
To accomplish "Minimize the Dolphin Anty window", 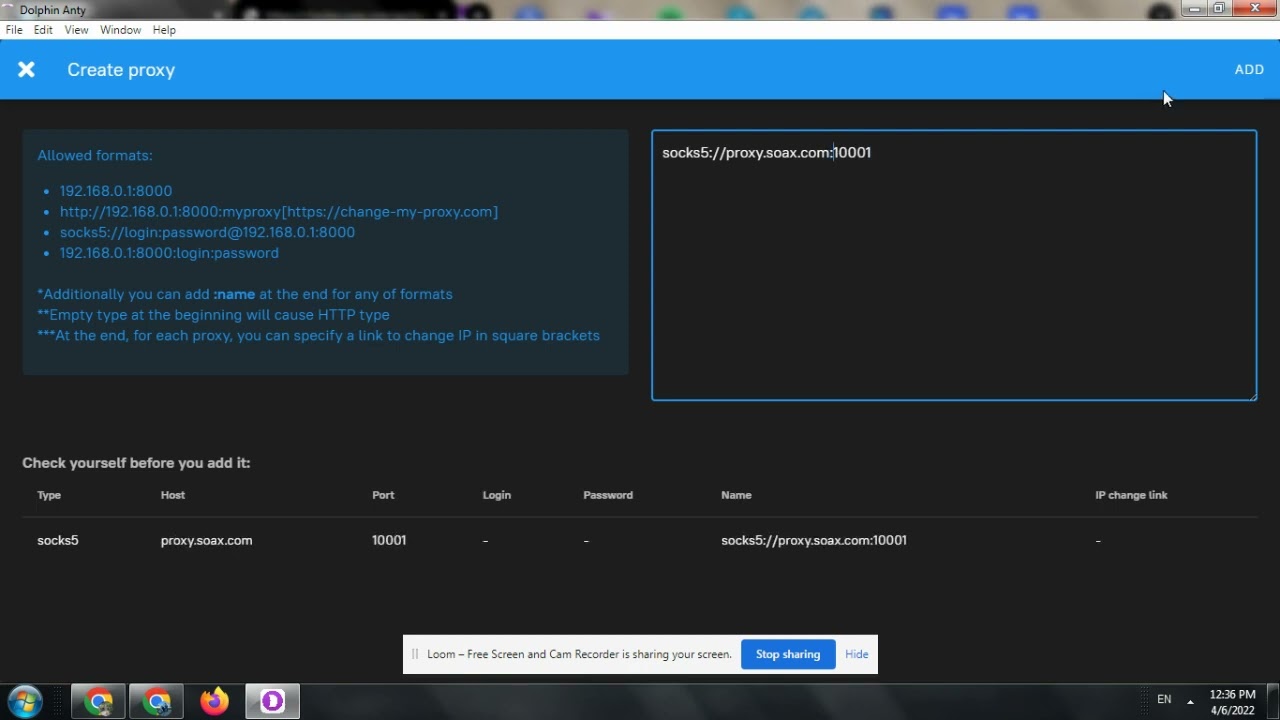I will click(1193, 9).
